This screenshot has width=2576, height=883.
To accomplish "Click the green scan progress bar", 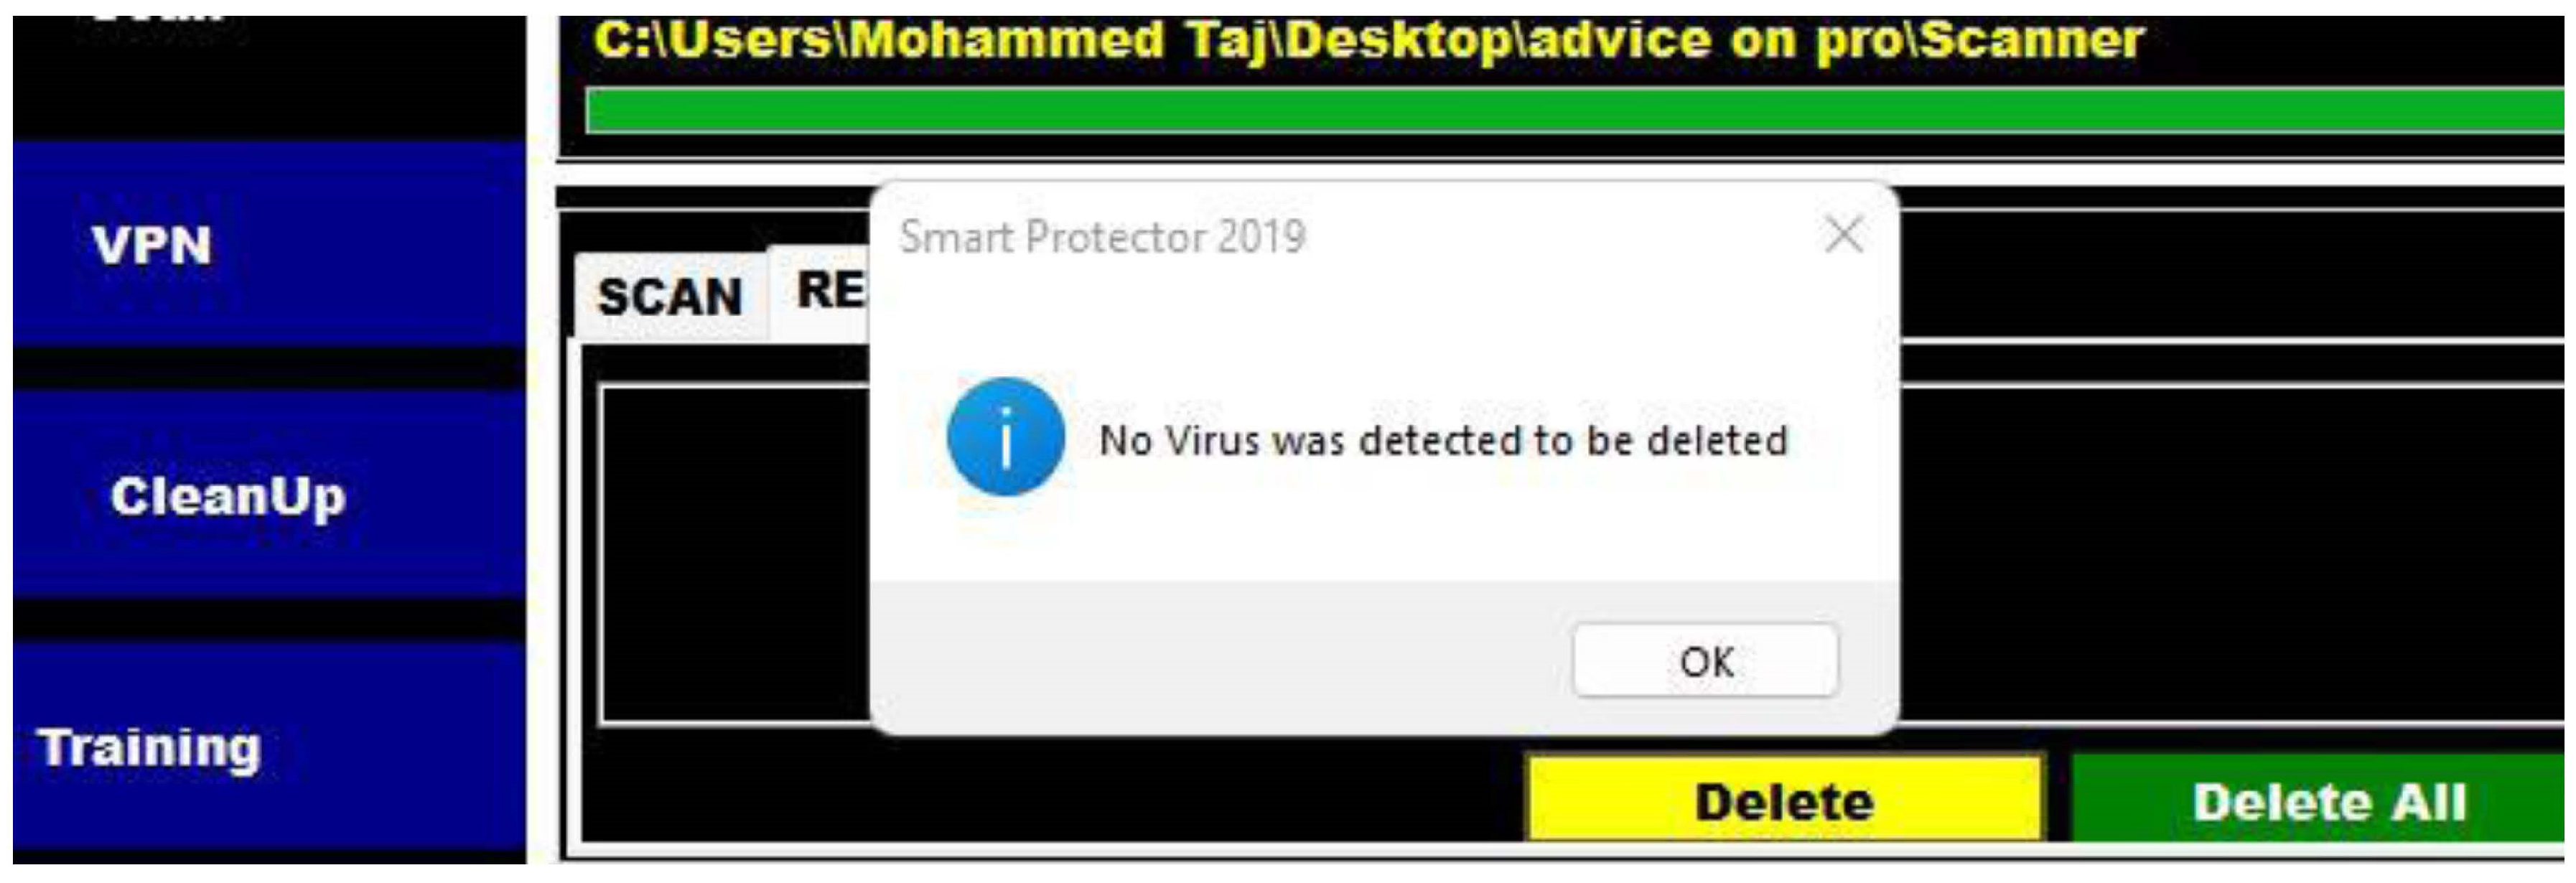I will point(1575,111).
